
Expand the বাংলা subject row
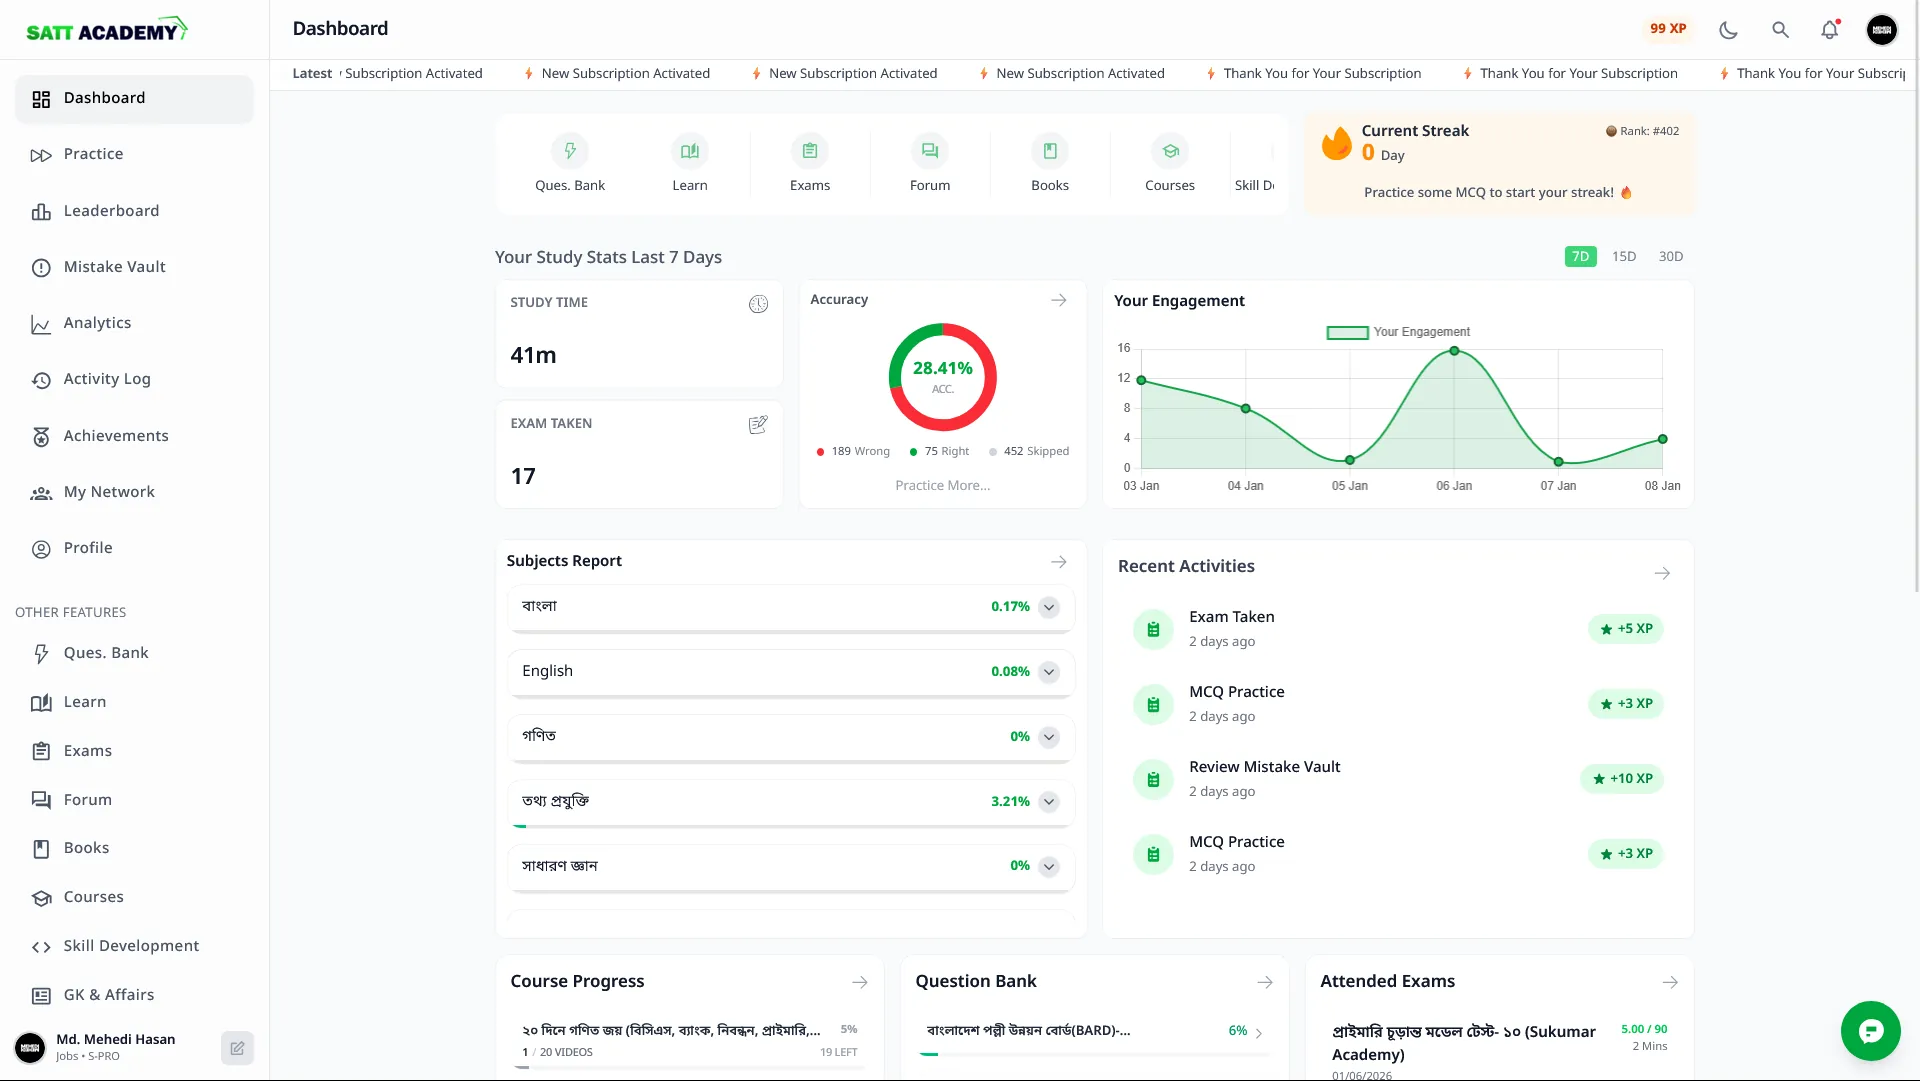(x=1049, y=607)
